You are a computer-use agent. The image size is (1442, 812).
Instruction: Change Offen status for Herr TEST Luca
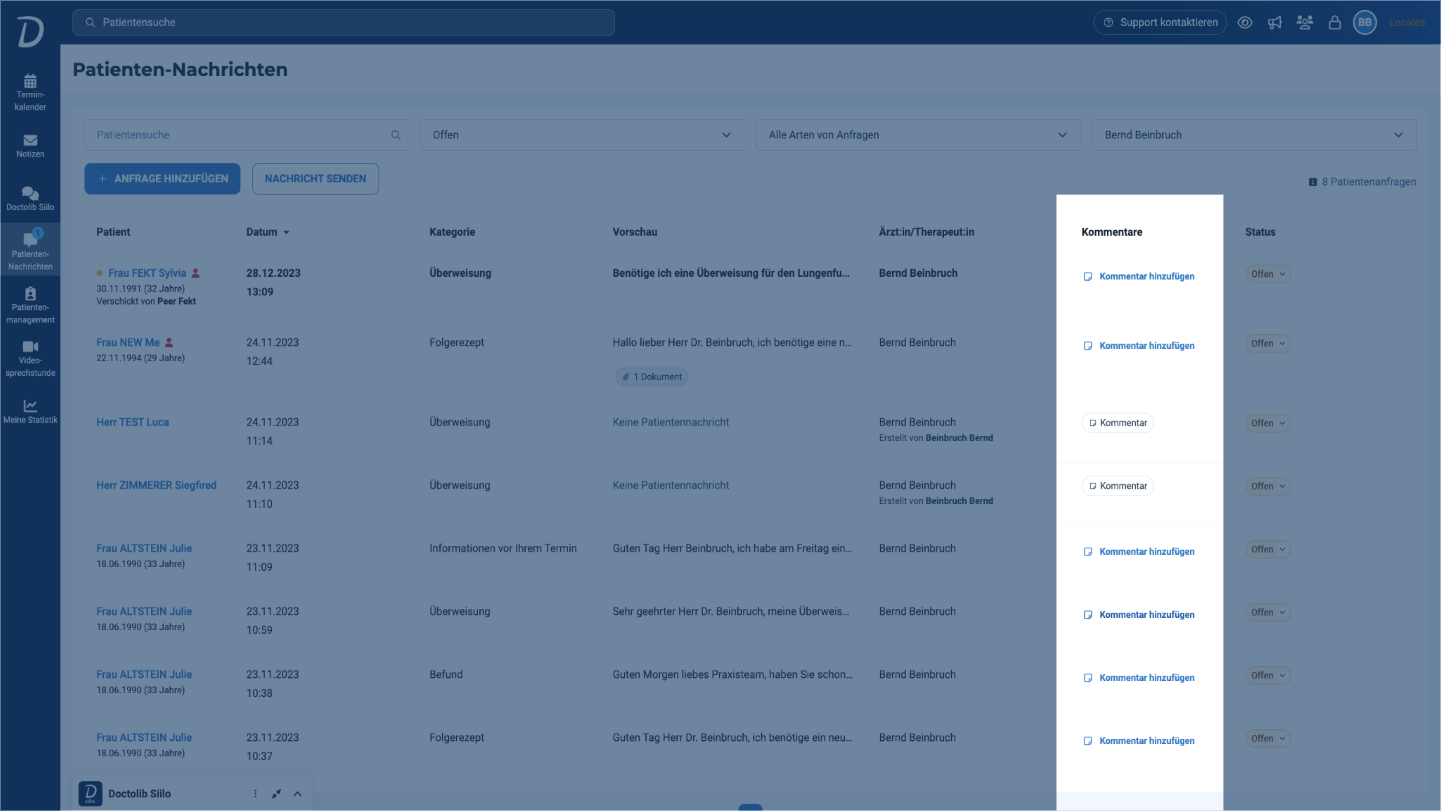tap(1268, 423)
